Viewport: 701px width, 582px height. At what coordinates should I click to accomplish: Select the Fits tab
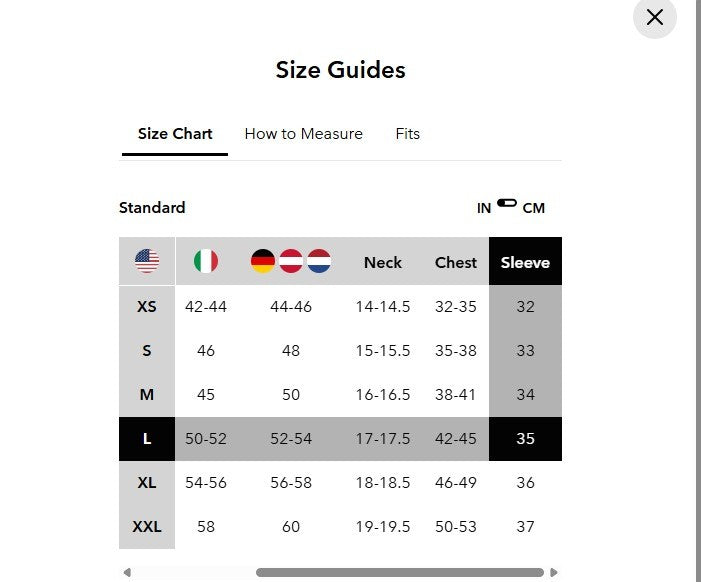(407, 134)
